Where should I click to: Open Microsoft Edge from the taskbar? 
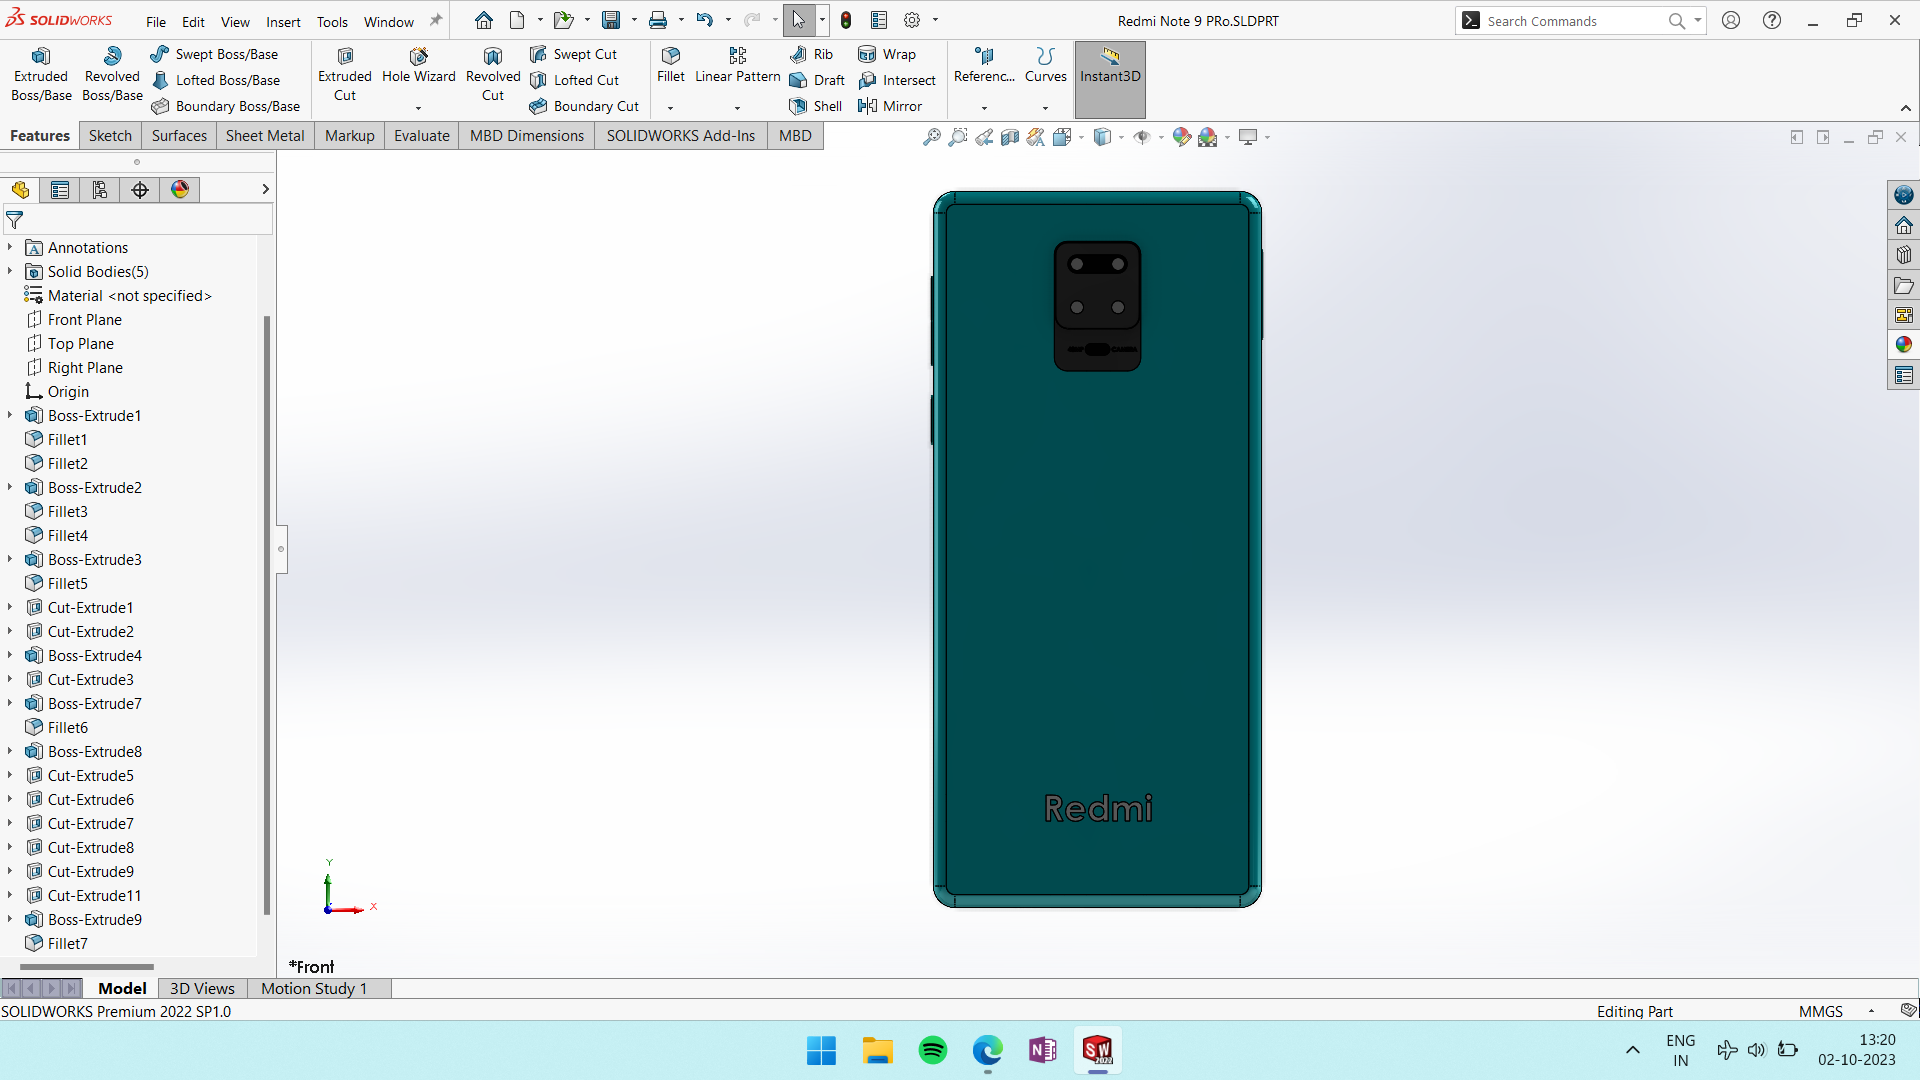pos(988,1050)
